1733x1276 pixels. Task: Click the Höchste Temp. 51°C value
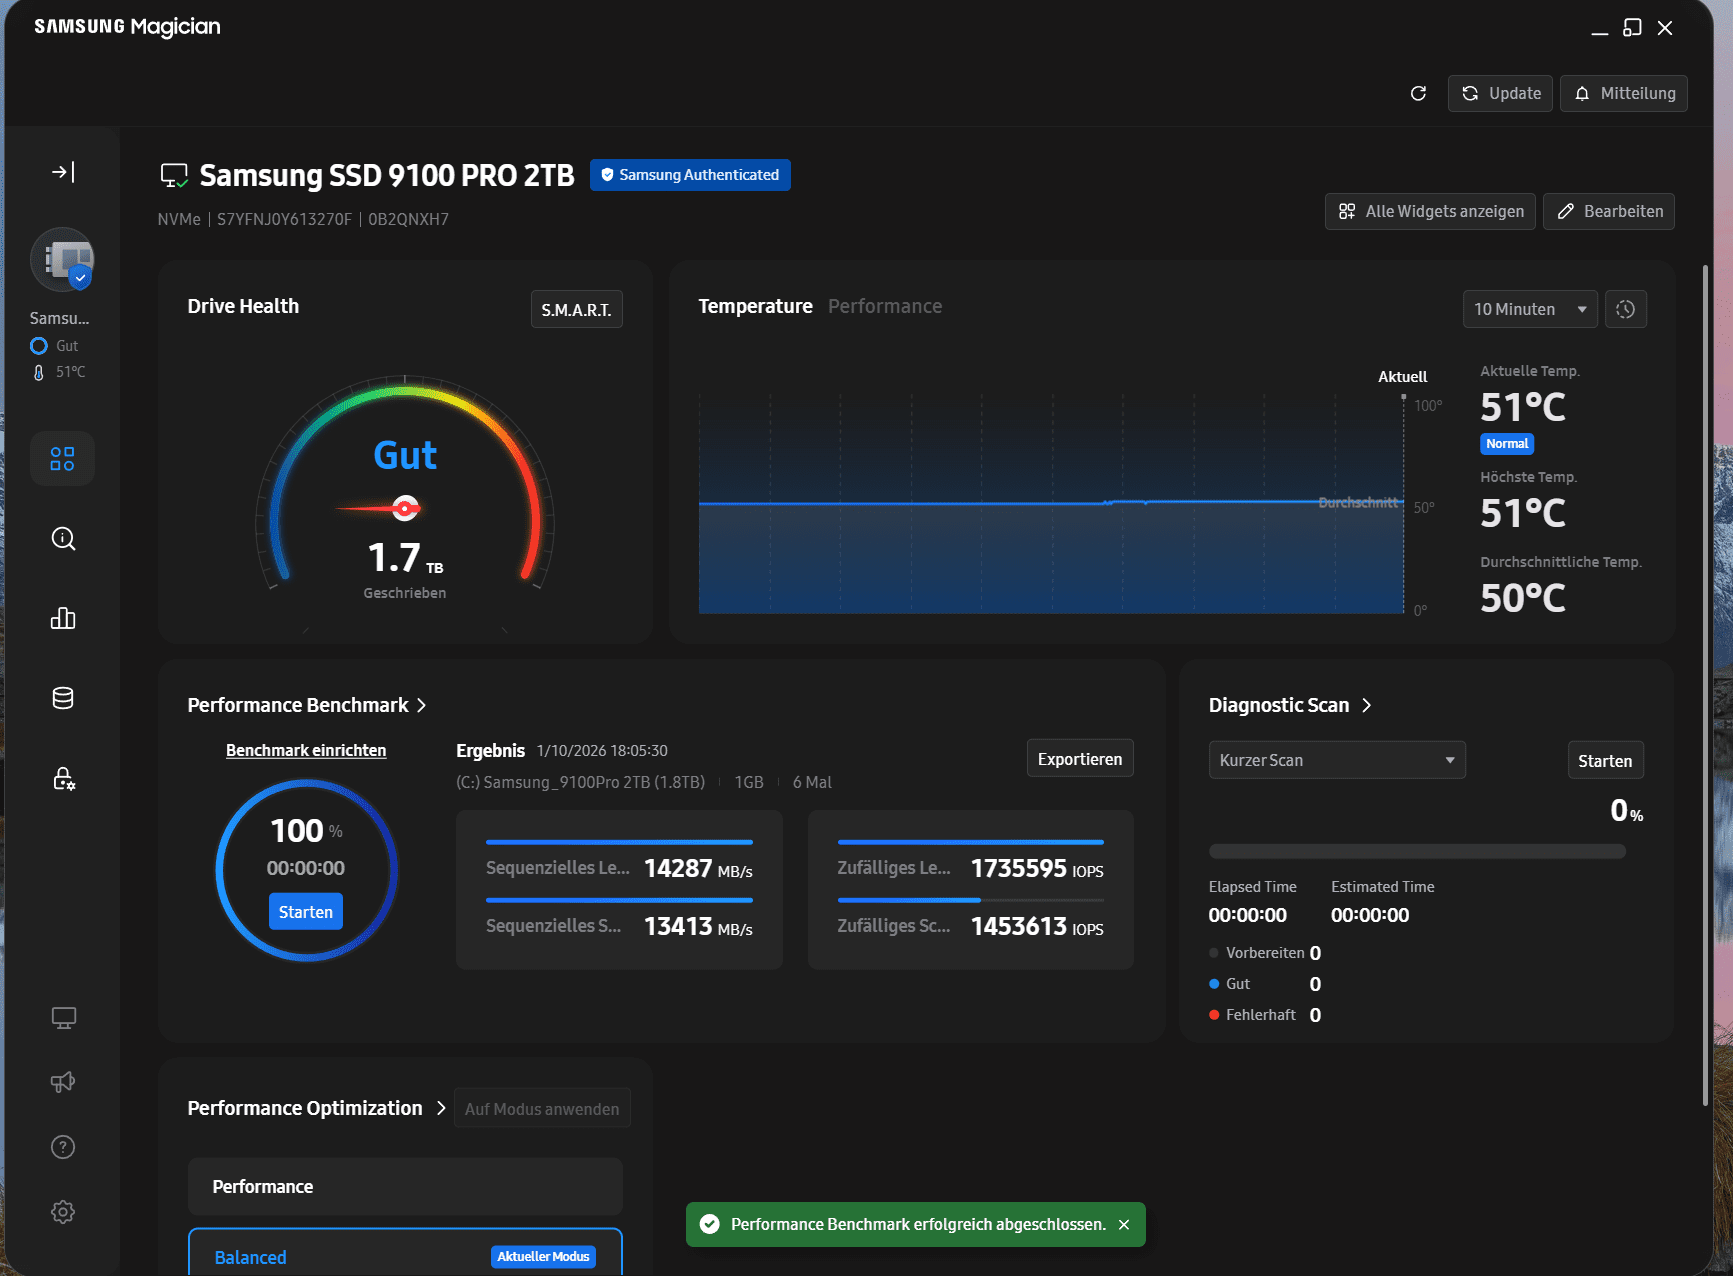tap(1523, 513)
